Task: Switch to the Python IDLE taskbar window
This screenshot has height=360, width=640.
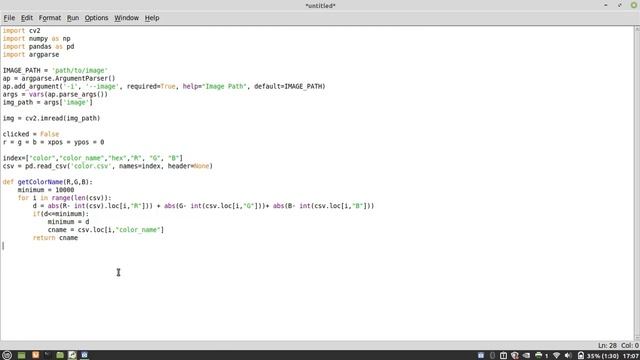Action: coord(72,355)
